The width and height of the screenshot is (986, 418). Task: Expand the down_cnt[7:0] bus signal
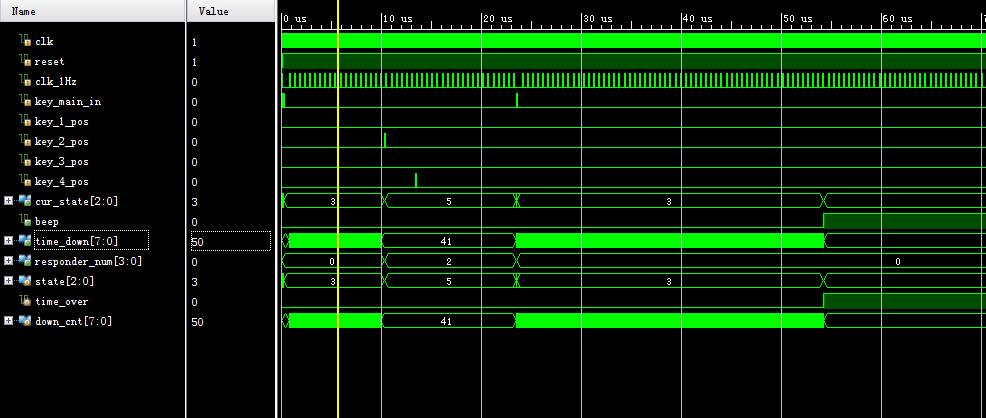(x=9, y=321)
